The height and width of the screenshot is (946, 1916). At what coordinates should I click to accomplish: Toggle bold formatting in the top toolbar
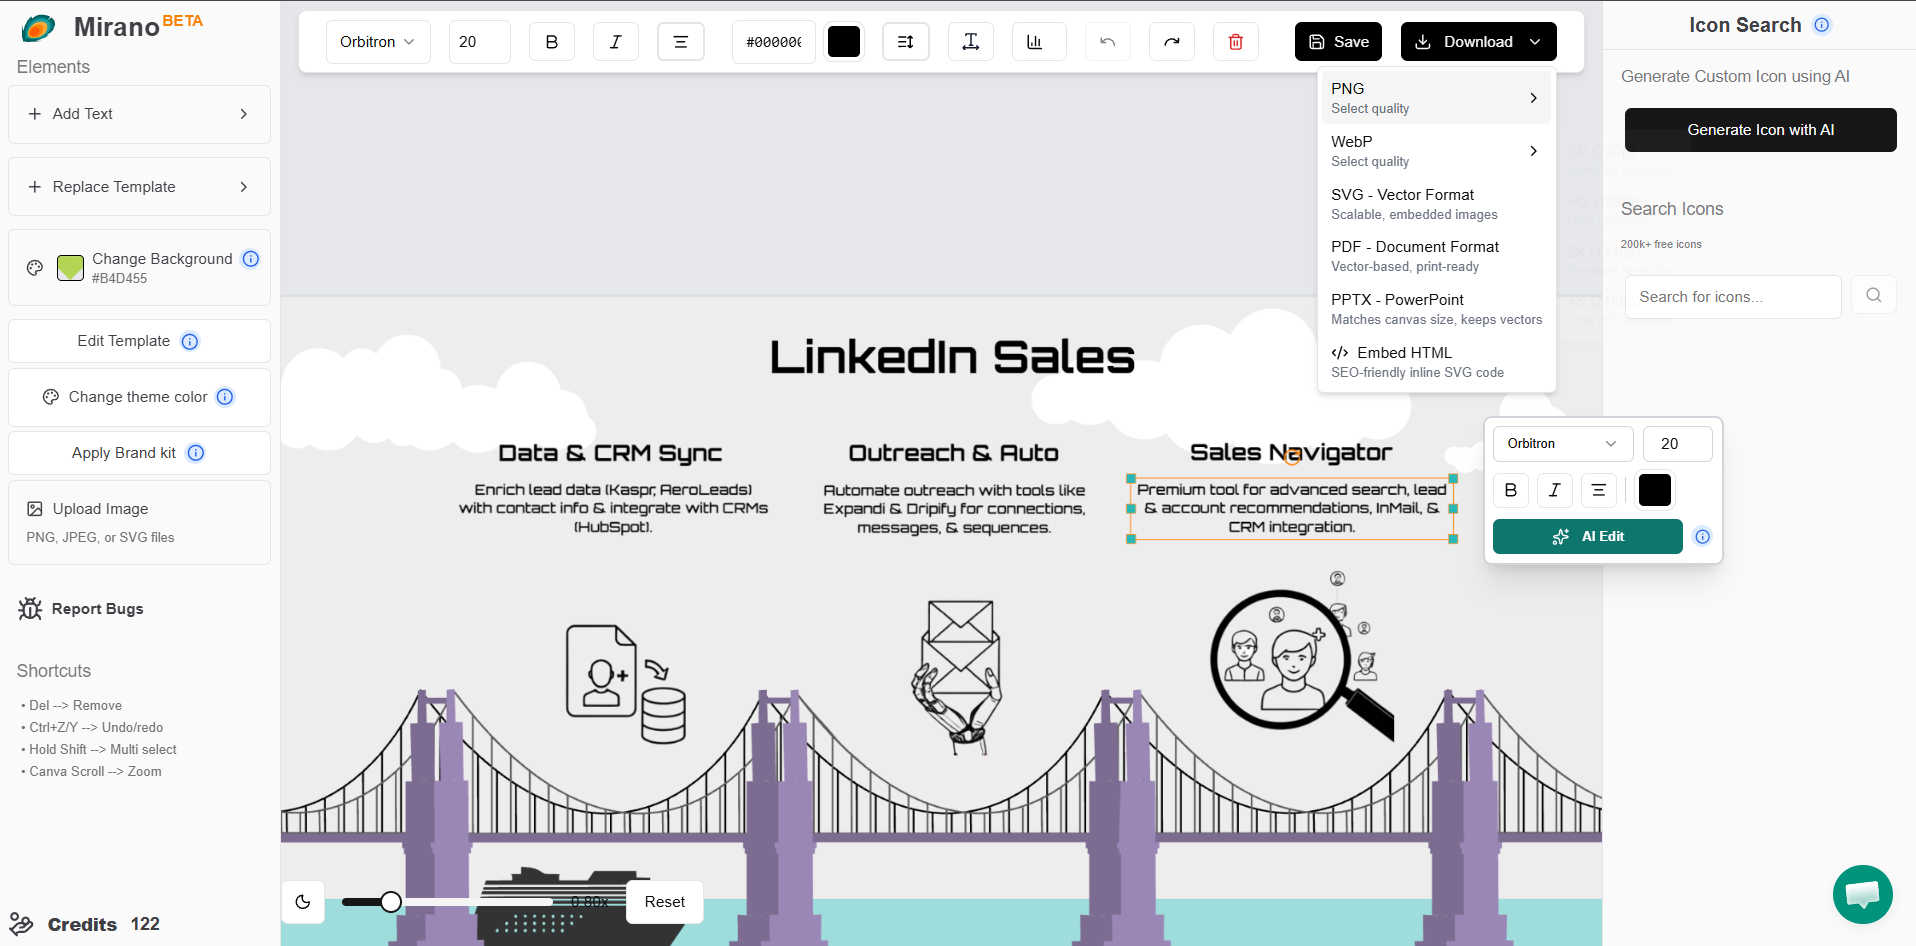pyautogui.click(x=551, y=41)
